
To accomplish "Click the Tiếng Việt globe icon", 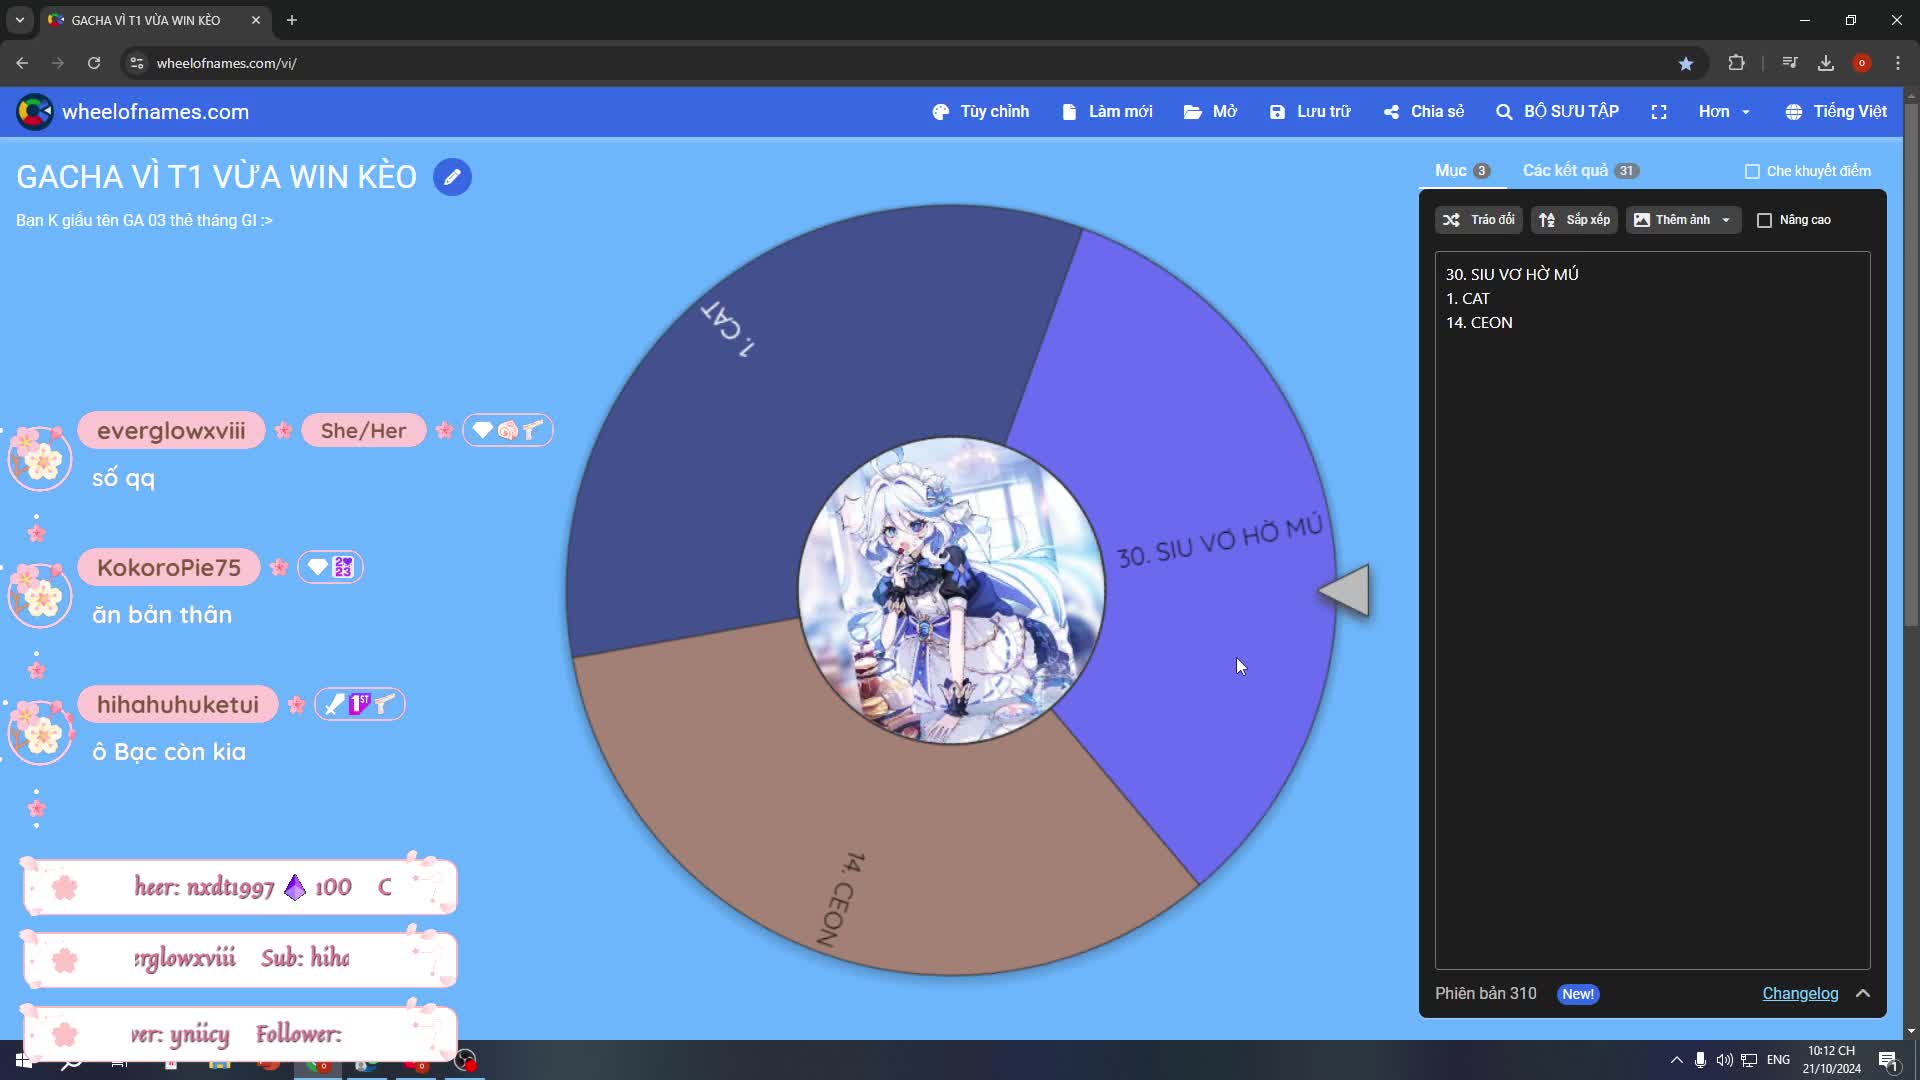I will point(1794,112).
